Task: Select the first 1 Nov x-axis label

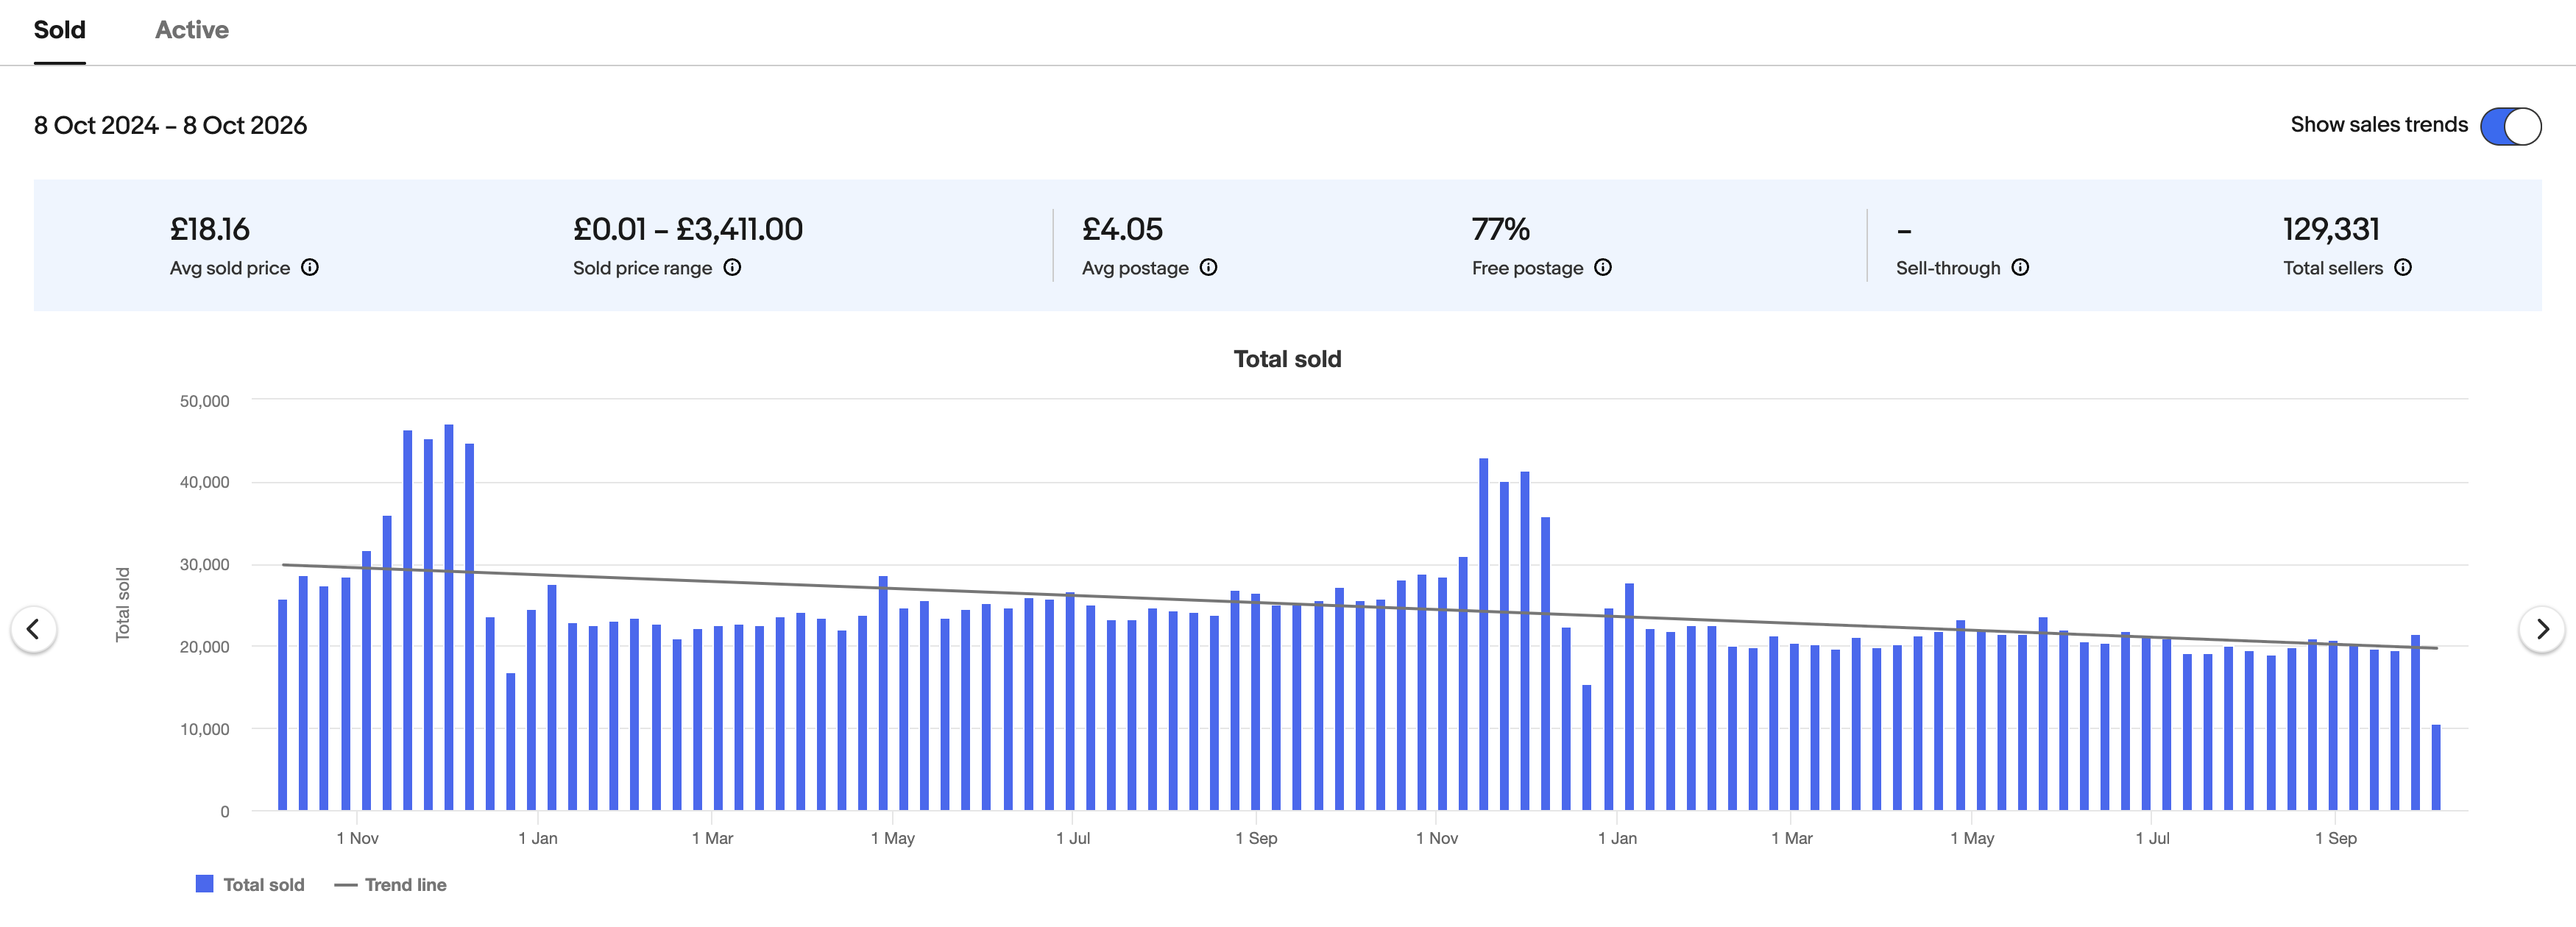Action: click(357, 838)
